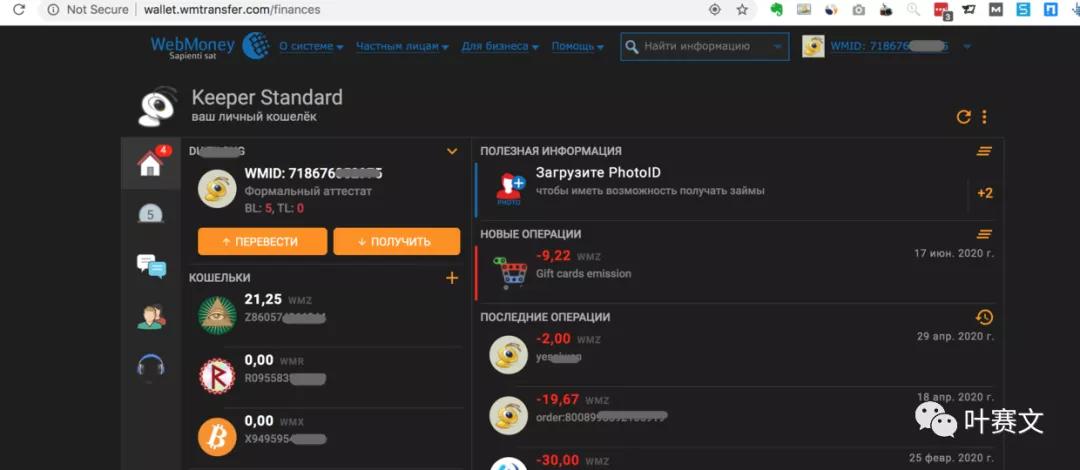1080x470 pixels.
Task: Click the Evernote extension icon
Action: click(x=777, y=10)
